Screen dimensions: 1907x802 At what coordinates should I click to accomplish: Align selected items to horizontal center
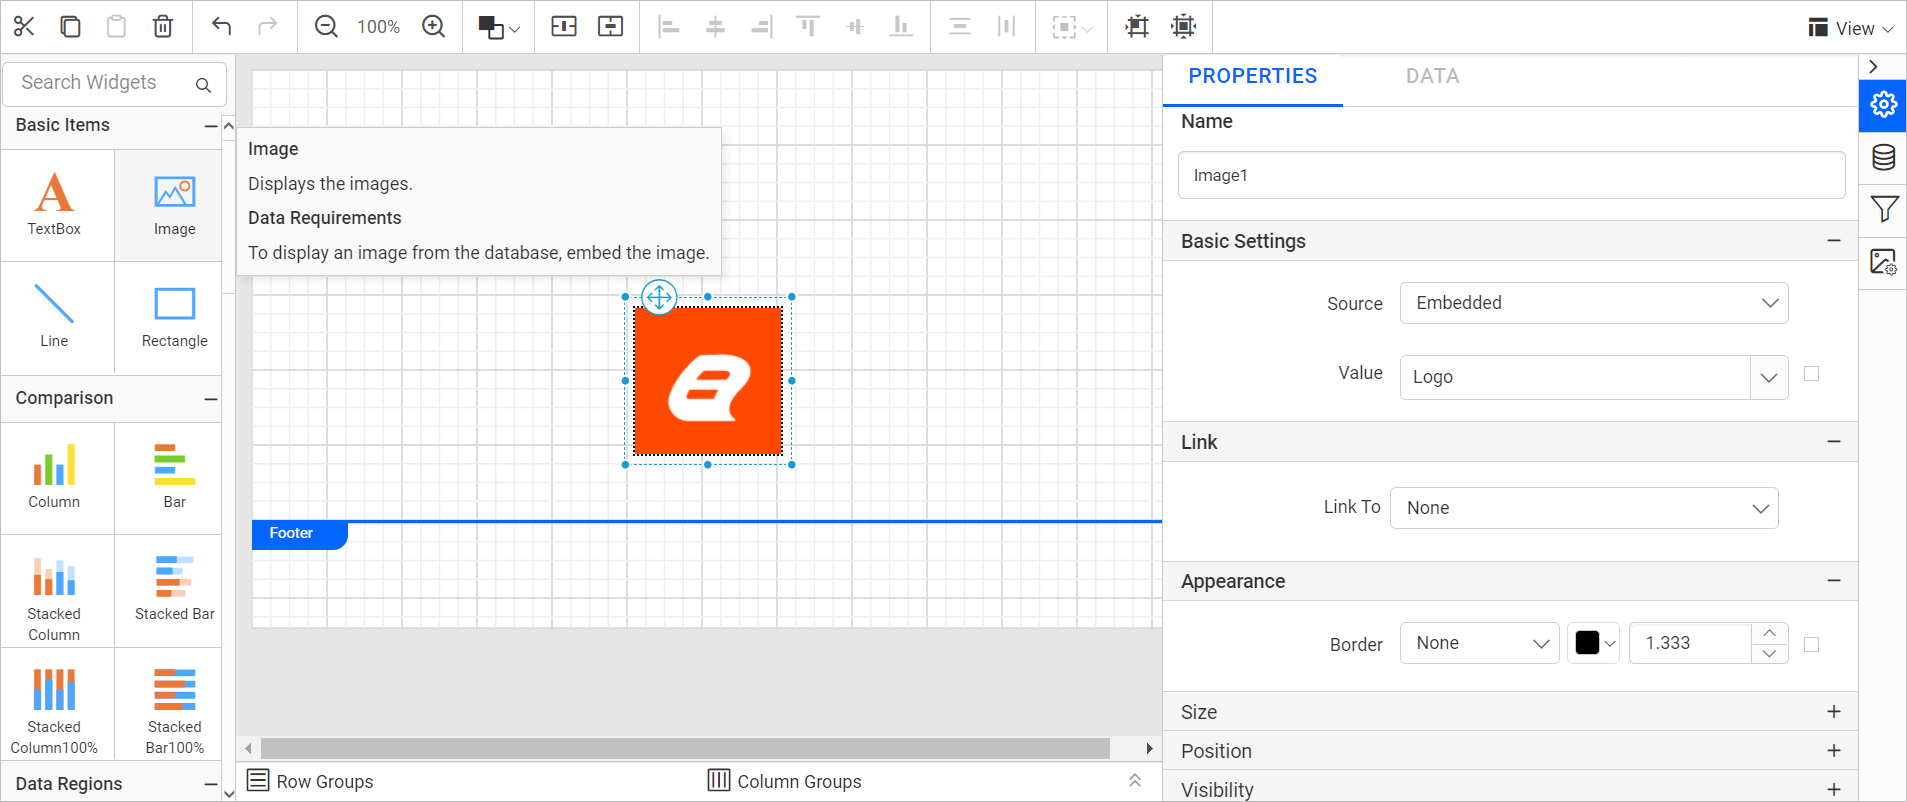(715, 26)
